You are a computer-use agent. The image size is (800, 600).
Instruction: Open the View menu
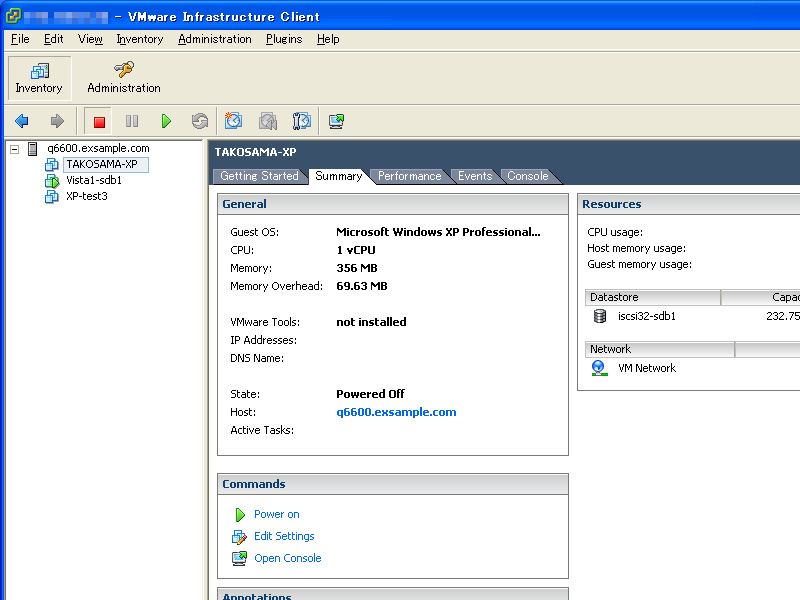point(90,39)
